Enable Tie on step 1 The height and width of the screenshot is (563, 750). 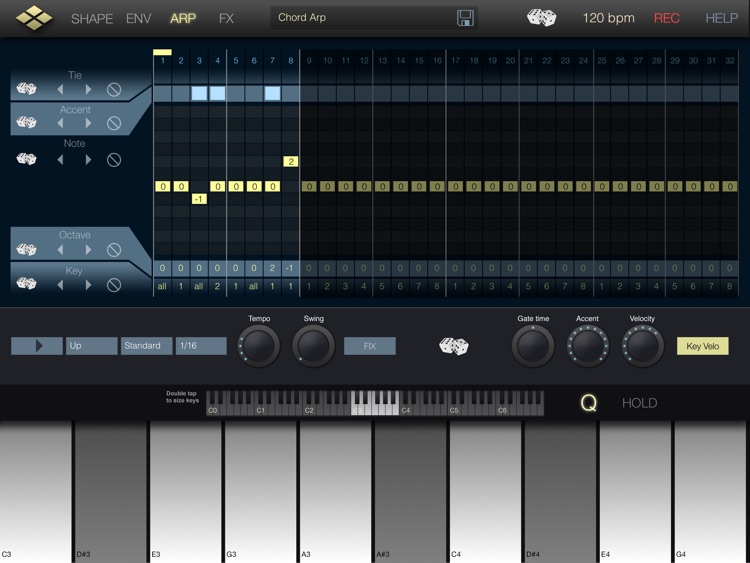(x=163, y=93)
